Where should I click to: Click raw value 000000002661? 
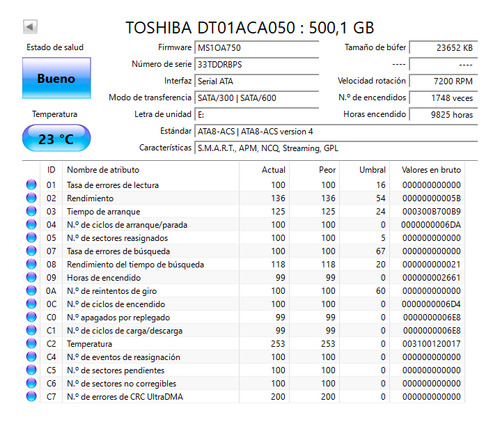[431, 277]
